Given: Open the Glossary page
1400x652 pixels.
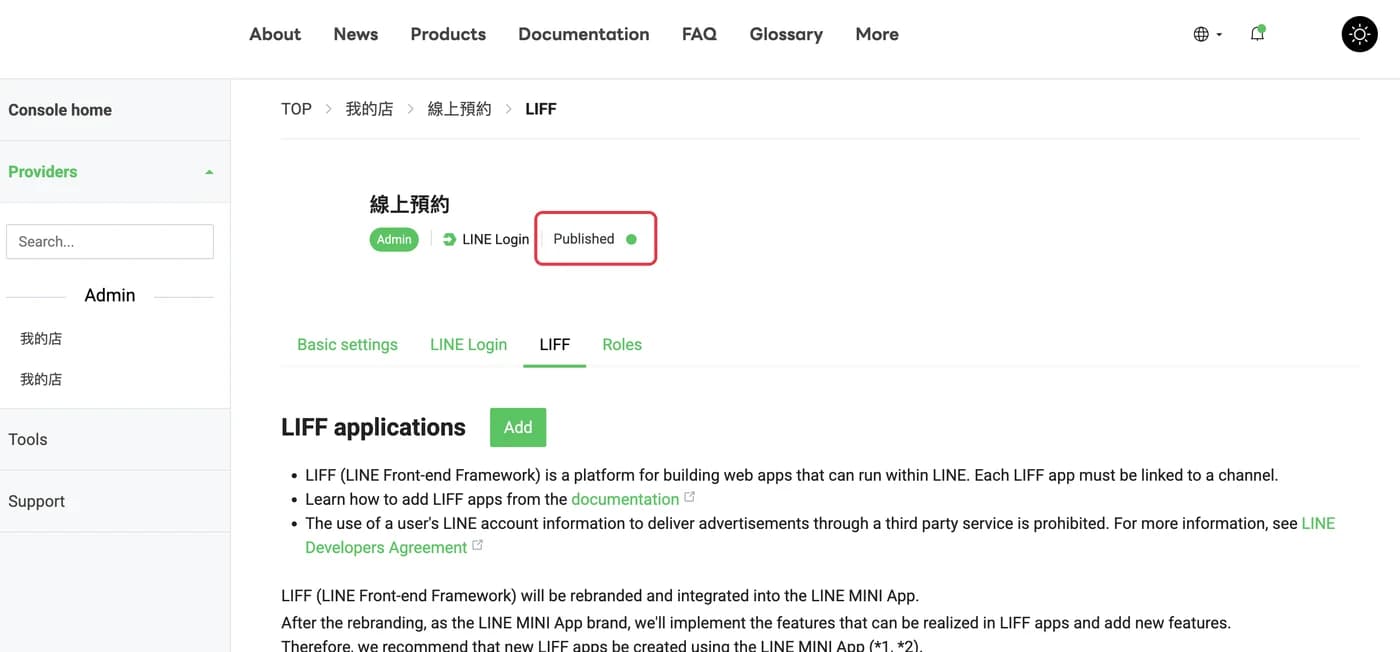Looking at the screenshot, I should [x=786, y=34].
